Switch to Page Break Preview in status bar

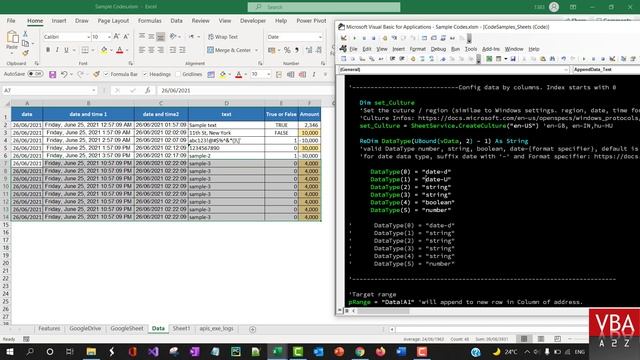coord(558,339)
